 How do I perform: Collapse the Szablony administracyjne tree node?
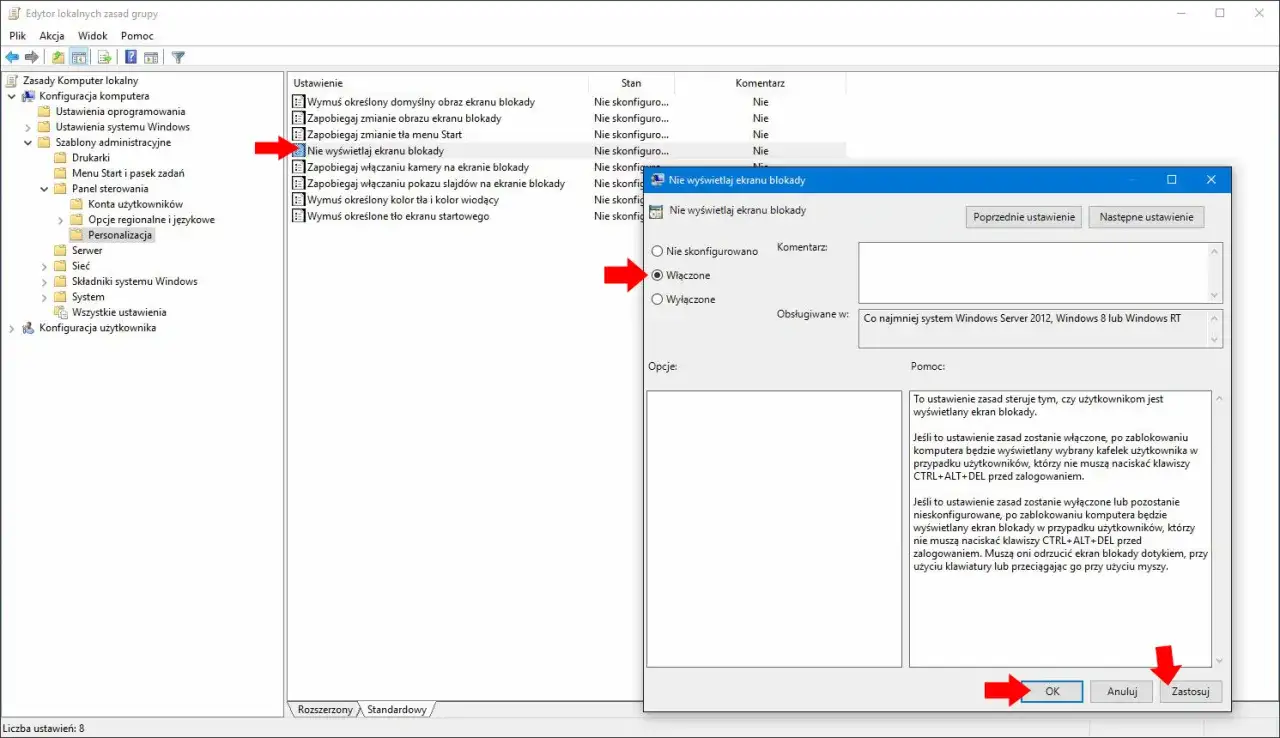pos(28,142)
